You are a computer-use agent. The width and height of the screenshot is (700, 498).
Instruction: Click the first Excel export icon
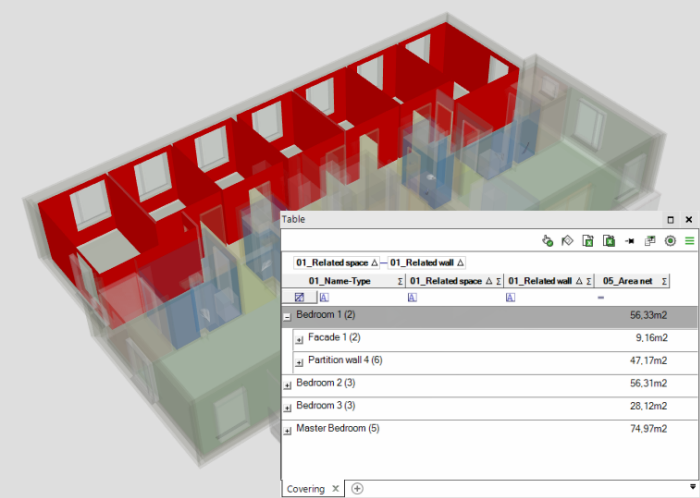click(x=588, y=241)
